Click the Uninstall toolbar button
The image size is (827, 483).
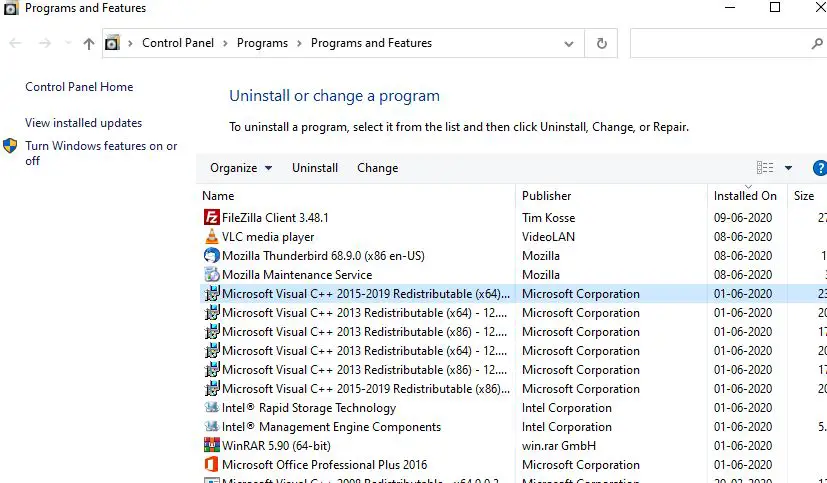click(x=315, y=168)
